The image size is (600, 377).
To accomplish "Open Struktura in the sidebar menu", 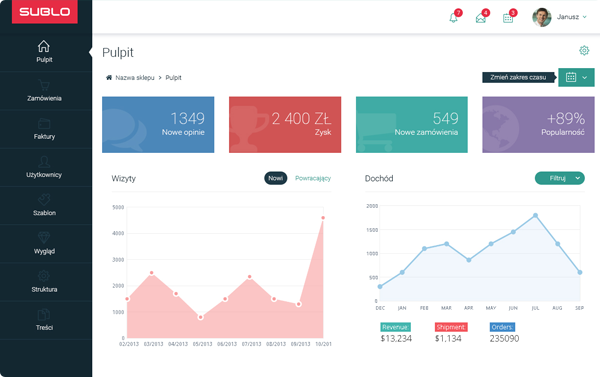I will (x=44, y=282).
